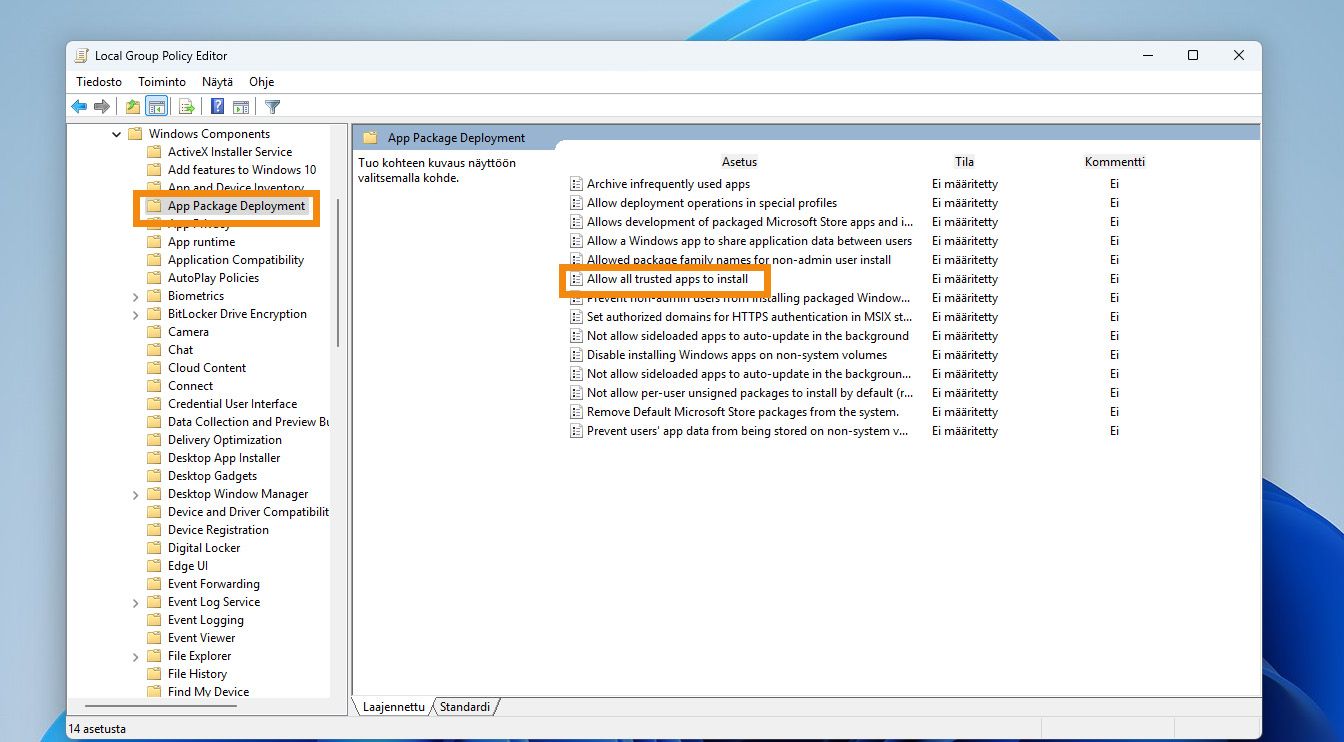
Task: Click icon beside Disable installing Windows apps on non-system volumes
Action: click(x=576, y=355)
